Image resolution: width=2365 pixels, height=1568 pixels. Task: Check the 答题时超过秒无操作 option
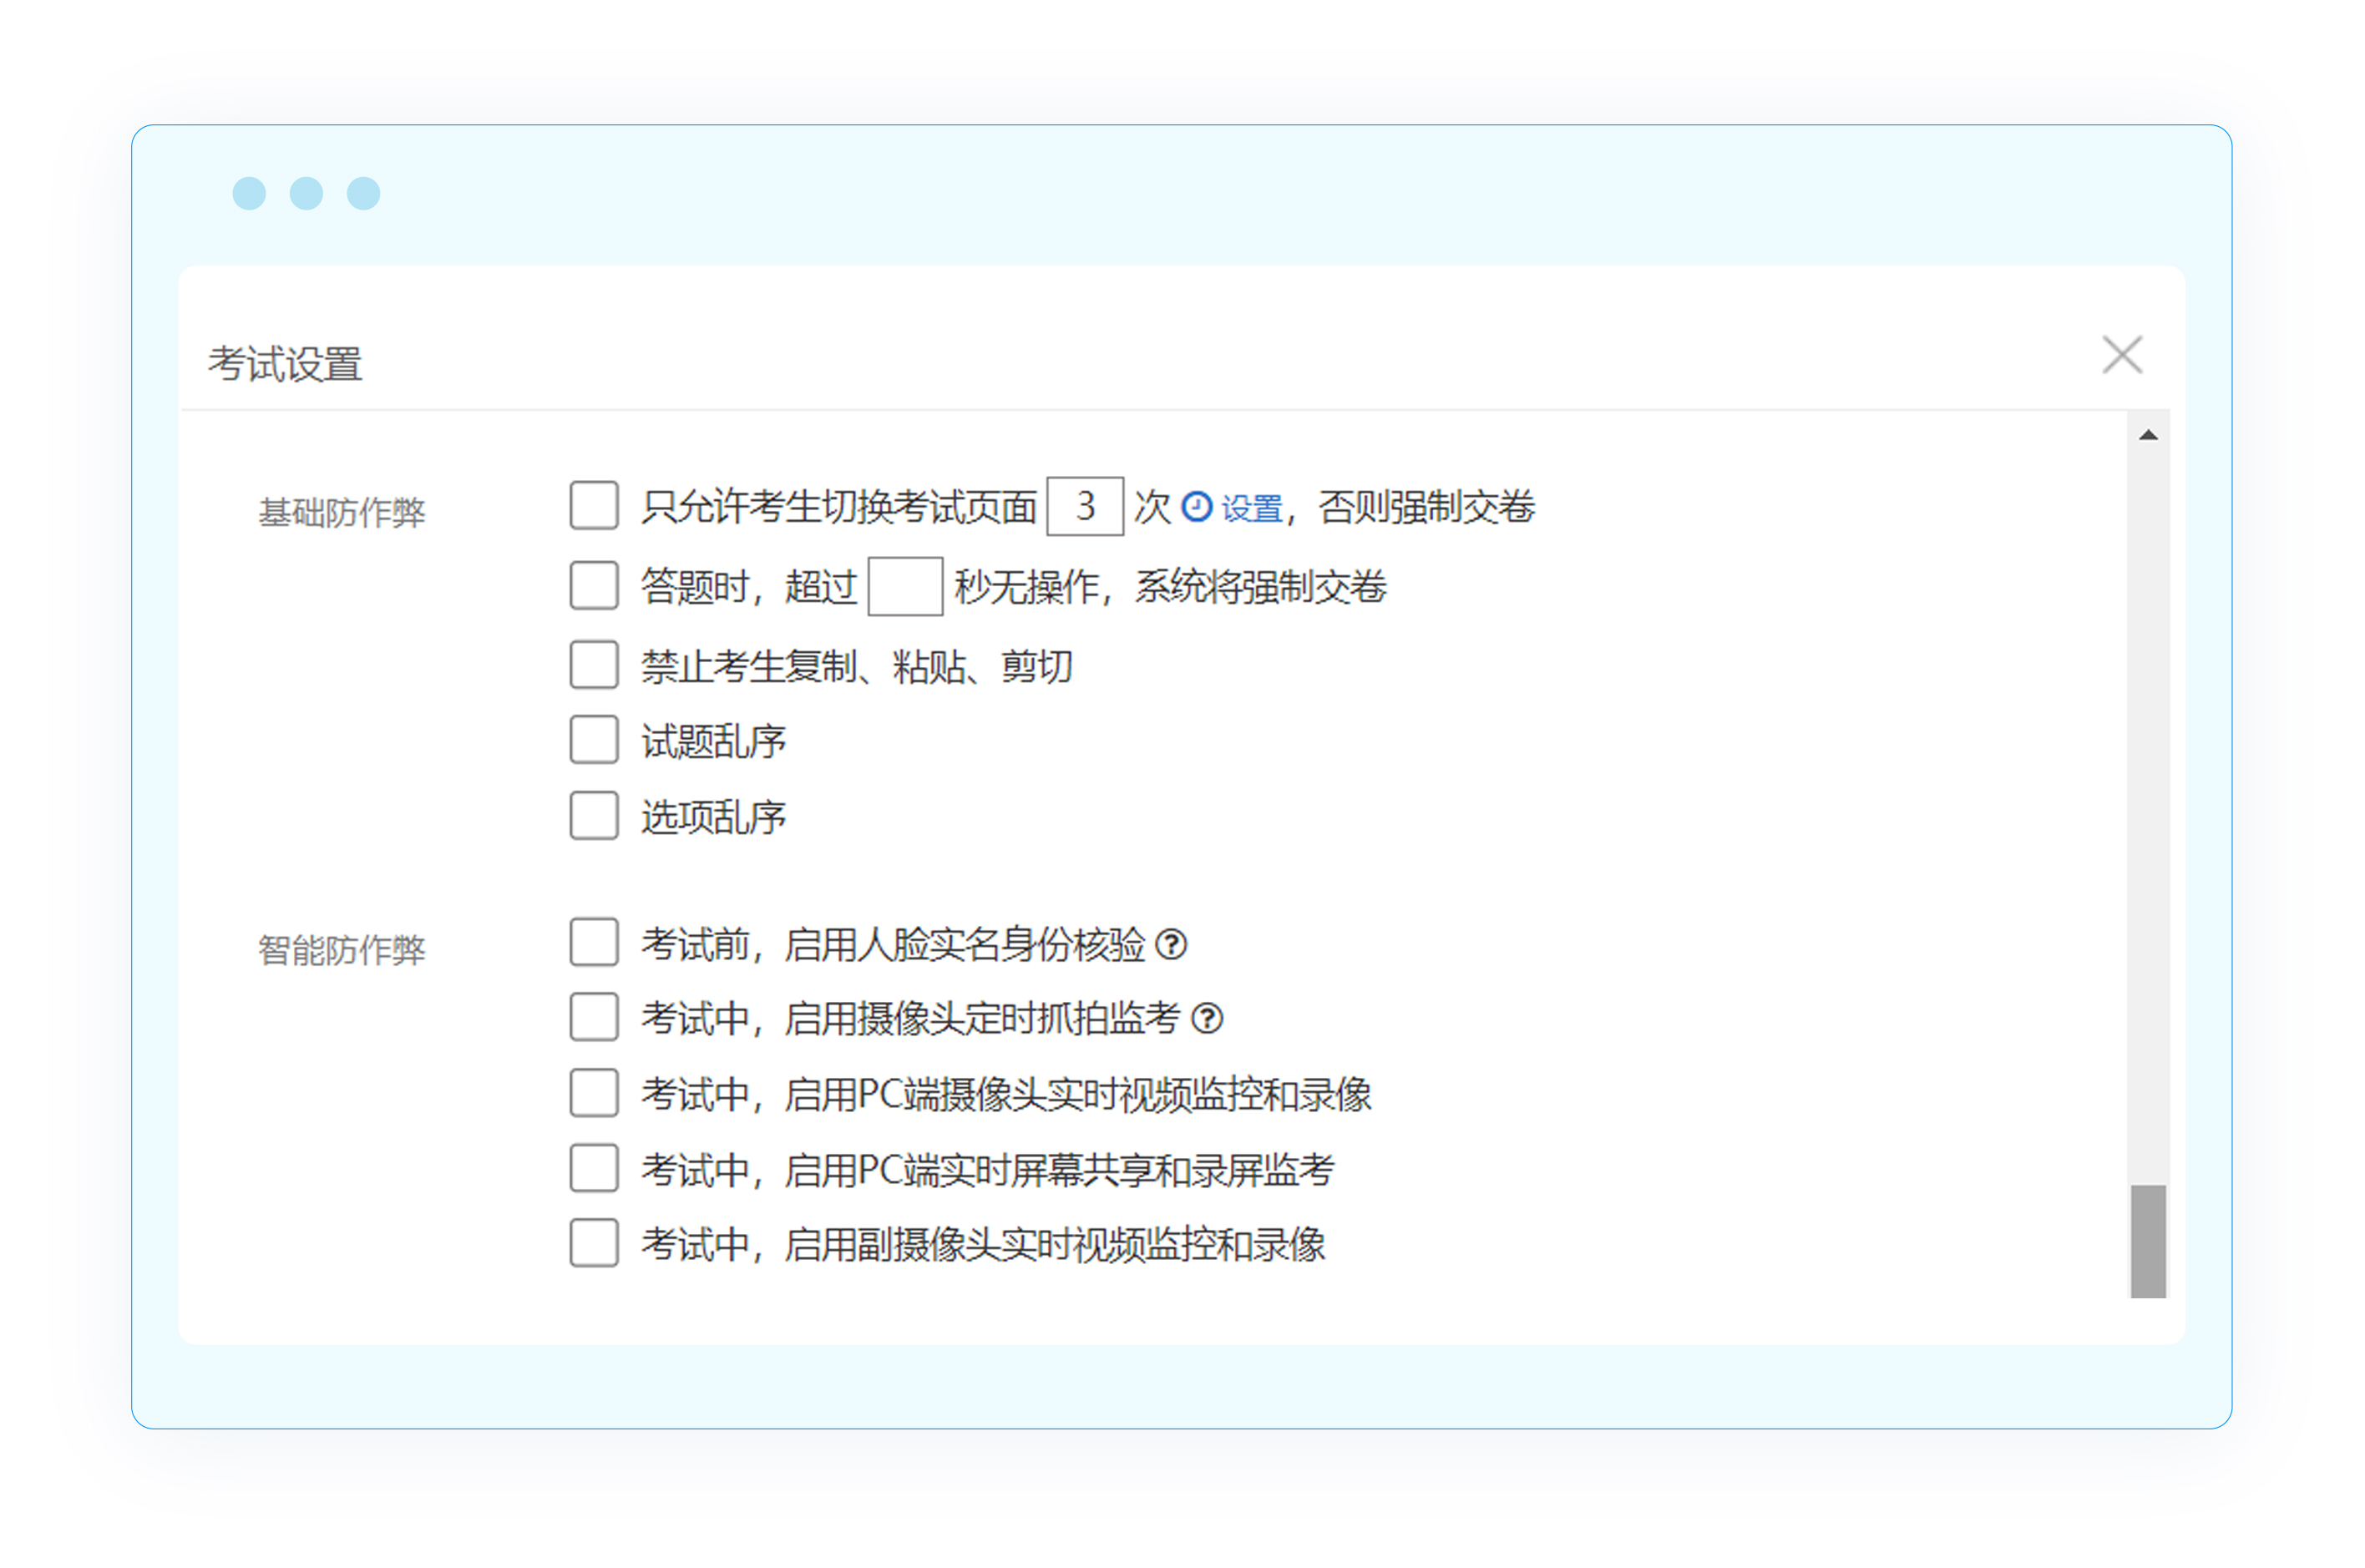tap(594, 585)
